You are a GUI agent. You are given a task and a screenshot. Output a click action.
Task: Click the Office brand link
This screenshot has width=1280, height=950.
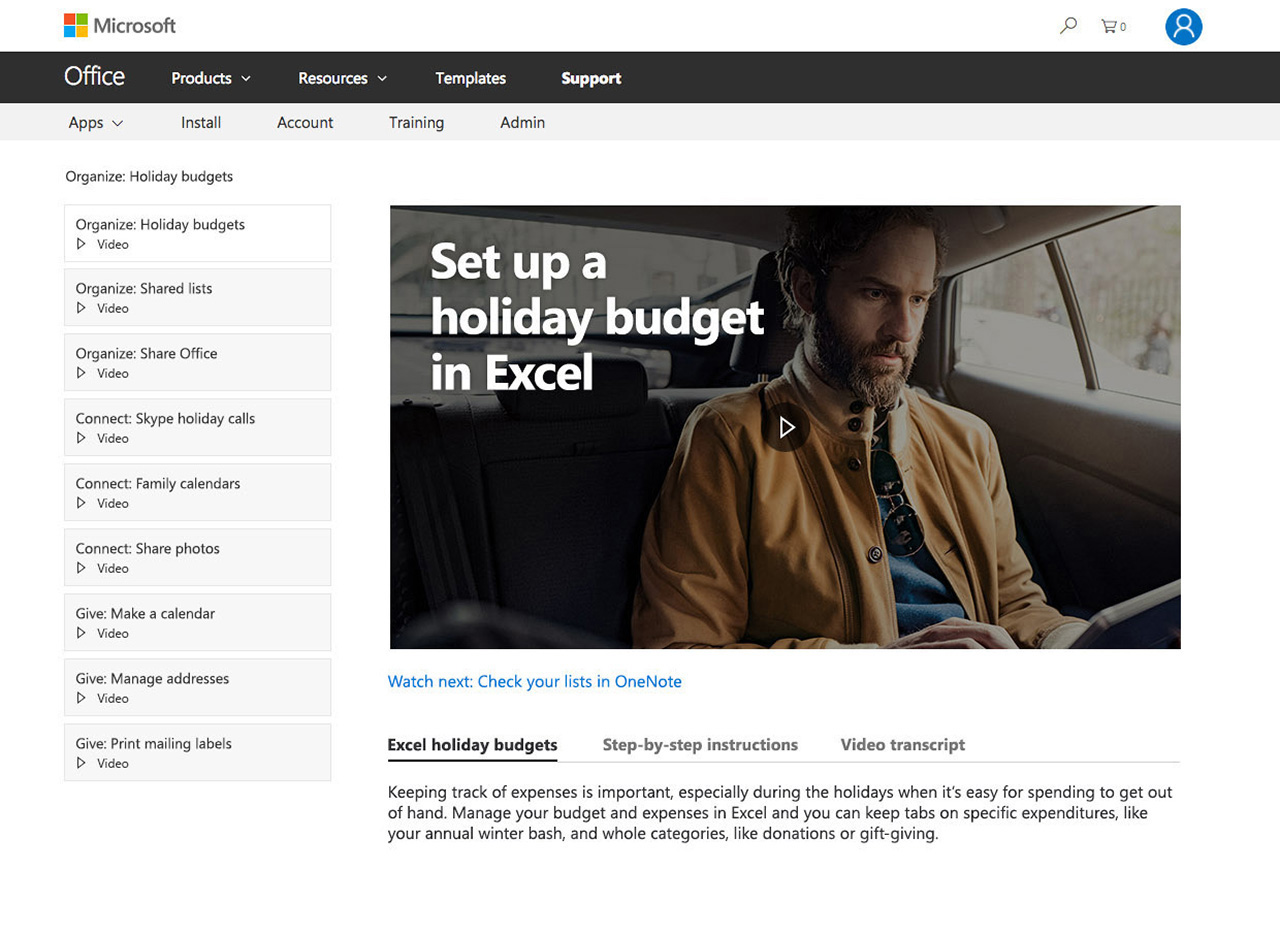coord(94,77)
